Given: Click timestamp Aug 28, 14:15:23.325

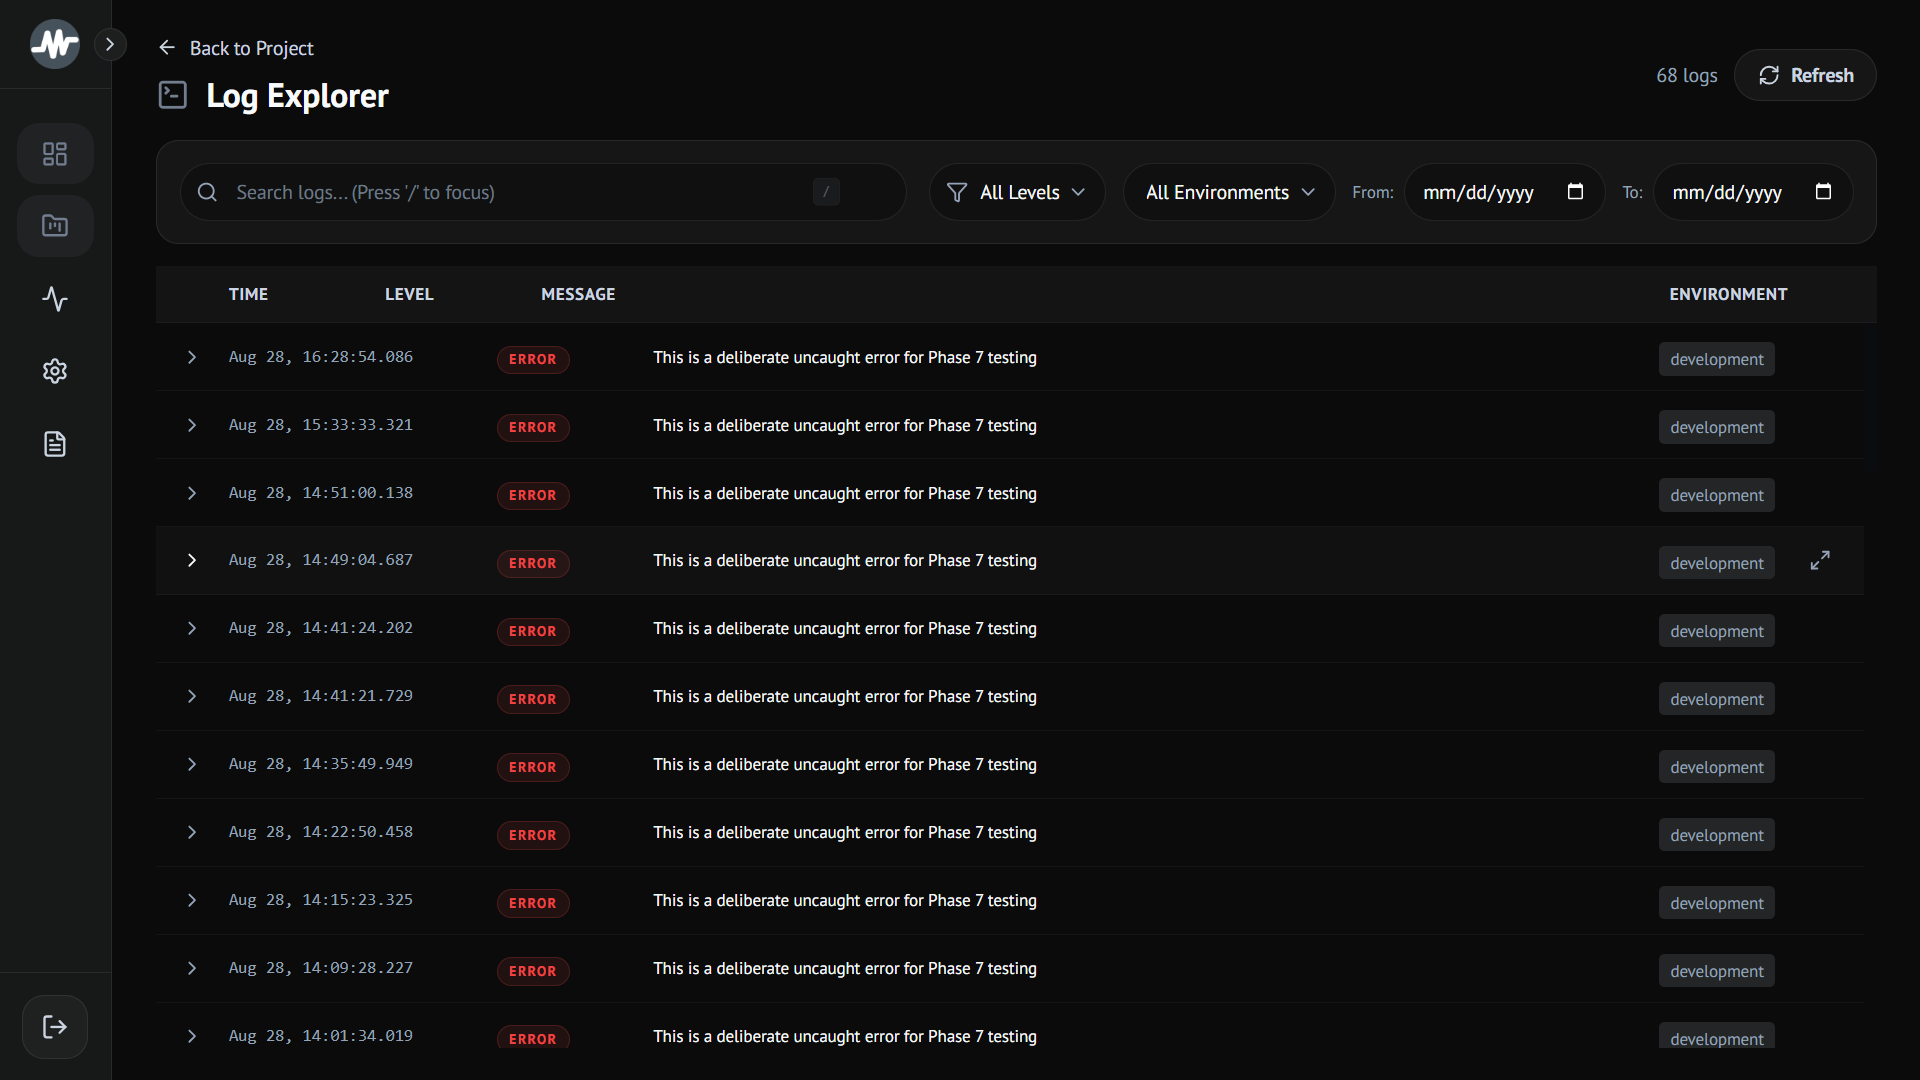Looking at the screenshot, I should 321,900.
